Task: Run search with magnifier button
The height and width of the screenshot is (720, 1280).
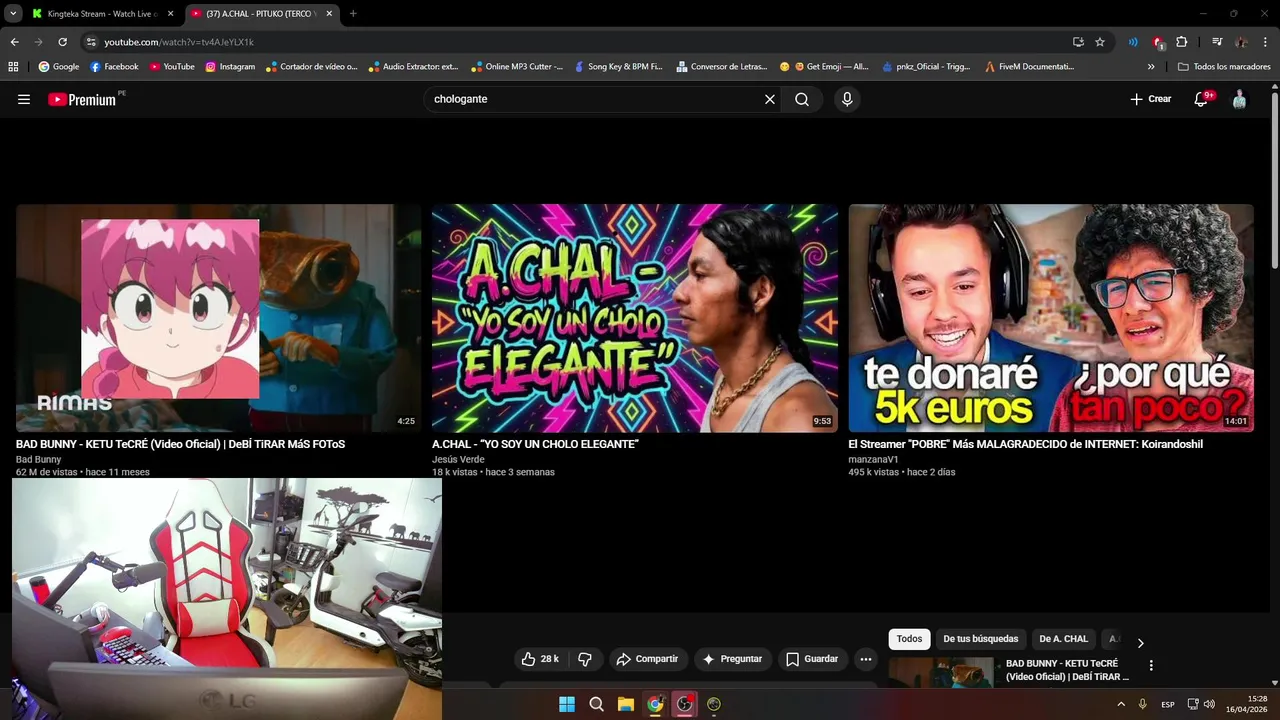Action: point(802,99)
